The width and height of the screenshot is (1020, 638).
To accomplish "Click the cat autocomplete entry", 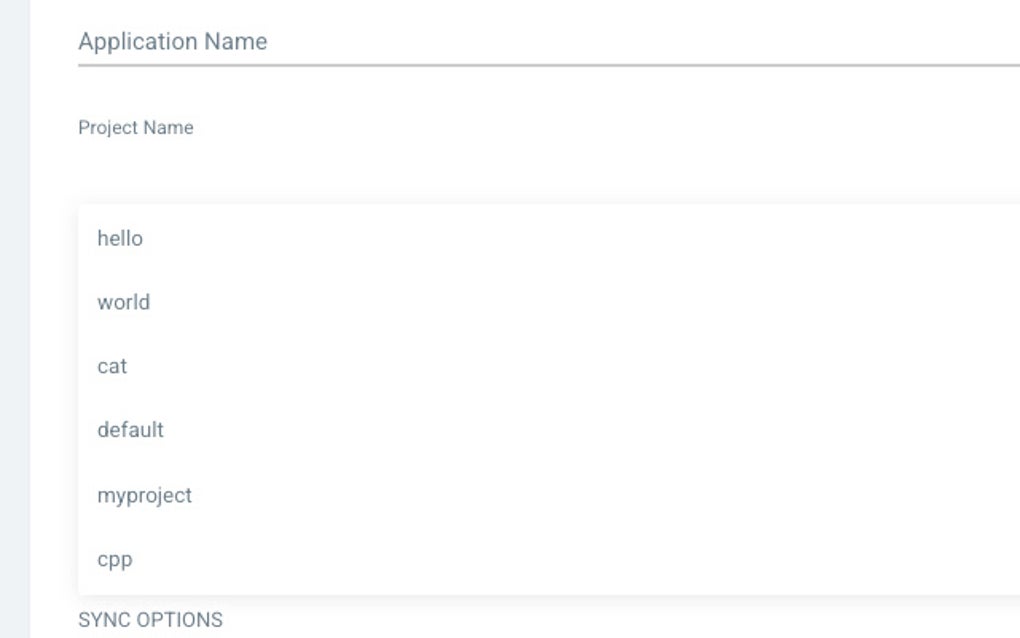I will (x=300, y=366).
